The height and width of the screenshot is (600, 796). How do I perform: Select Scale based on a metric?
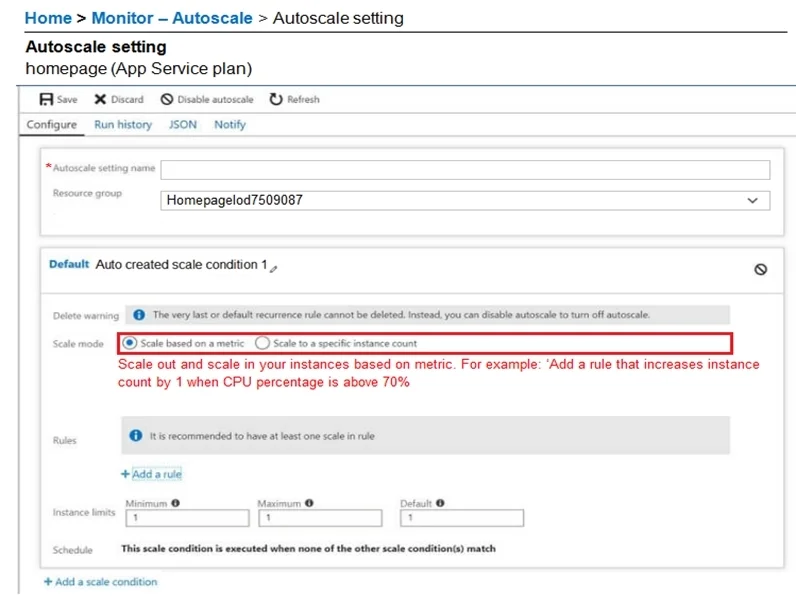[129, 343]
